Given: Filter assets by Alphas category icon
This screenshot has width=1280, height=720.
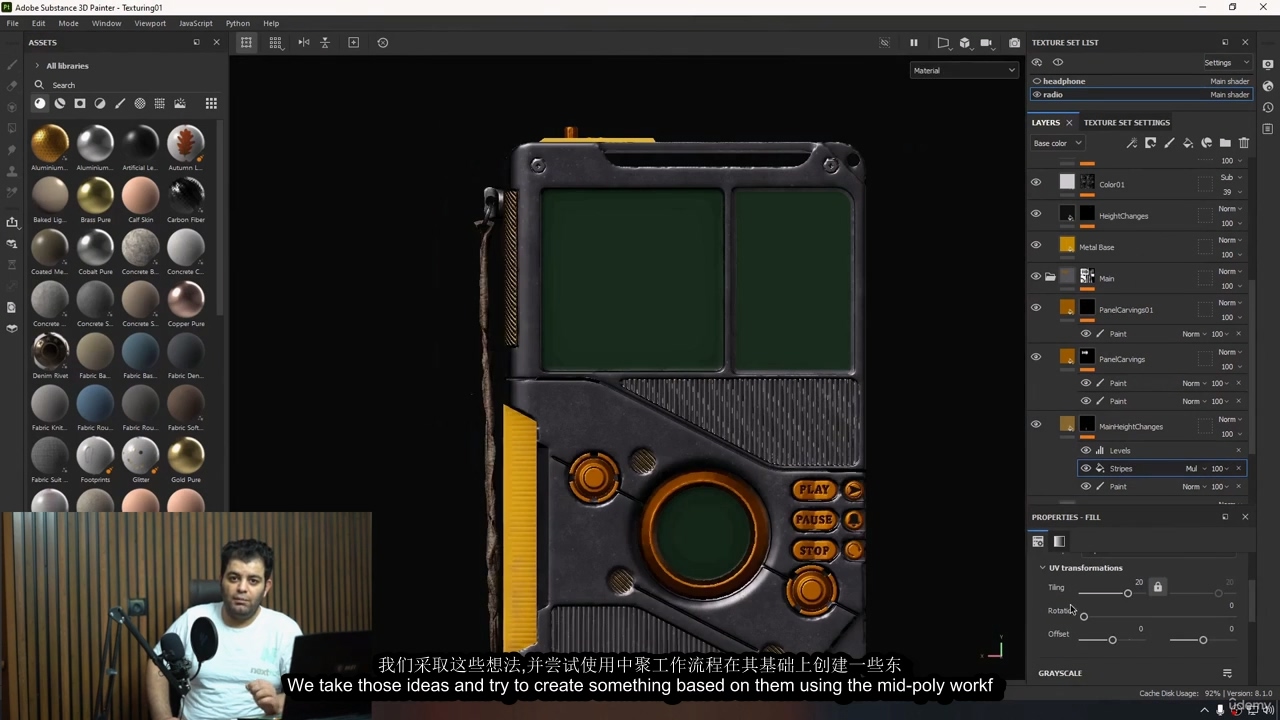Looking at the screenshot, I should pyautogui.click(x=140, y=103).
